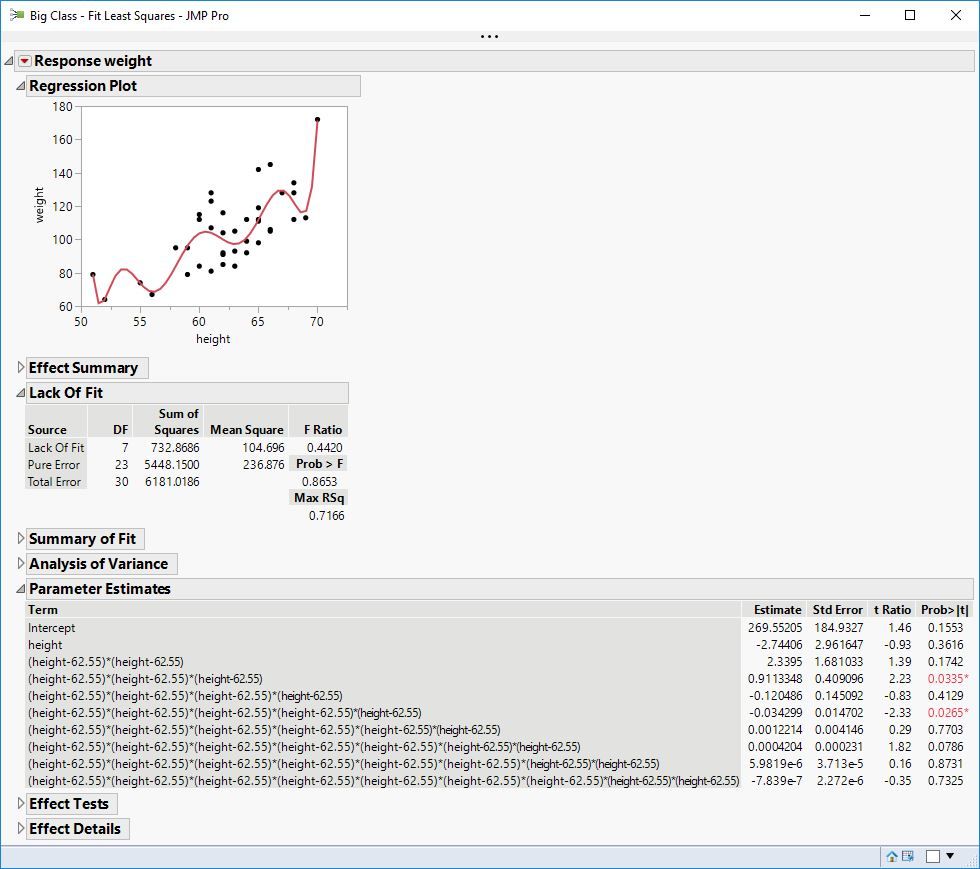Click the JMP app icon in title bar
This screenshot has width=980, height=869.
pos(16,15)
